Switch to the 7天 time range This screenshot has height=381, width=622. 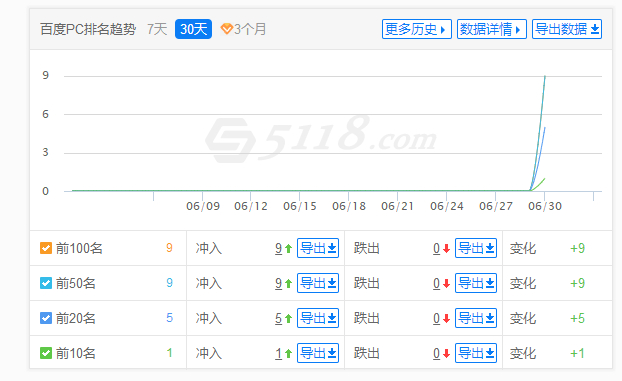pos(157,29)
